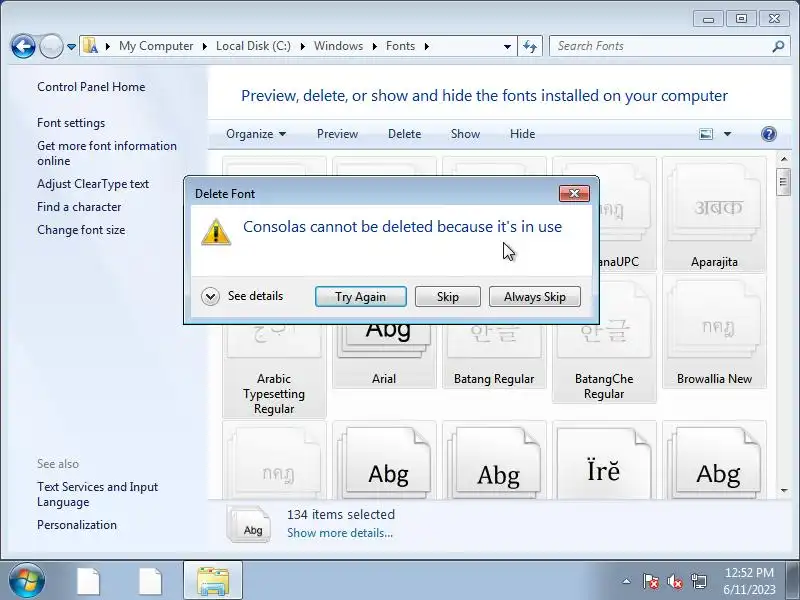Screen dimensions: 800x600
Task: Click the search magnifier icon
Action: pos(778,46)
